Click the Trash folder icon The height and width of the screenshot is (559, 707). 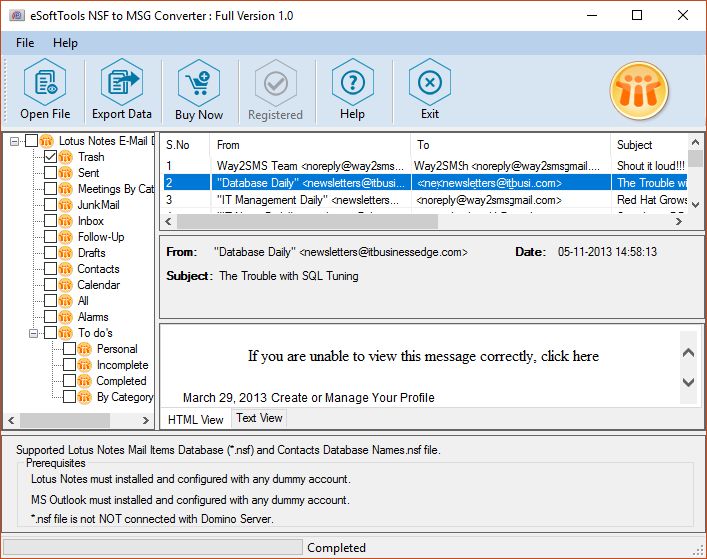65,157
